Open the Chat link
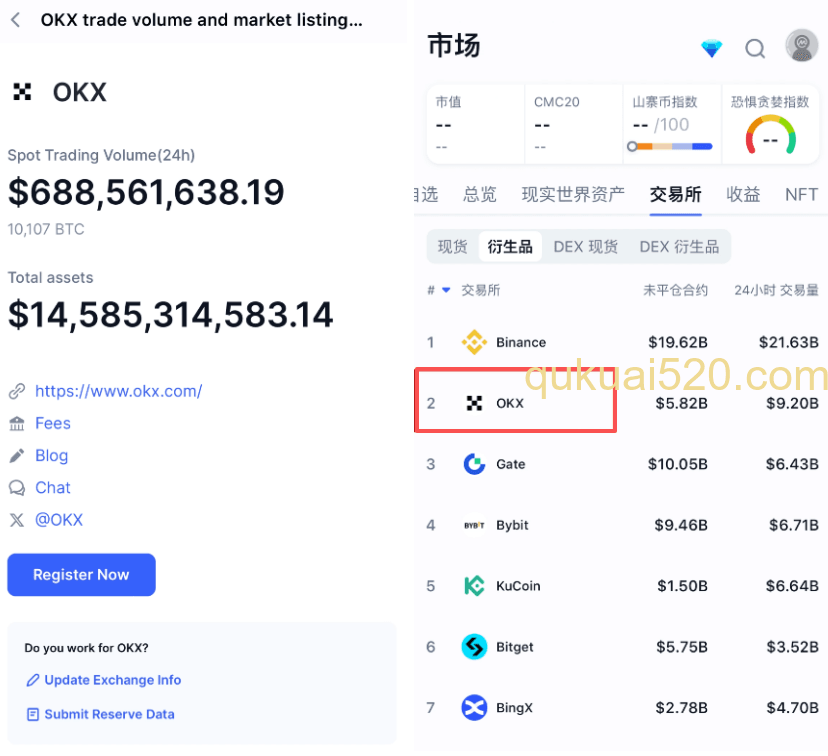The width and height of the screenshot is (828, 756). pos(53,488)
